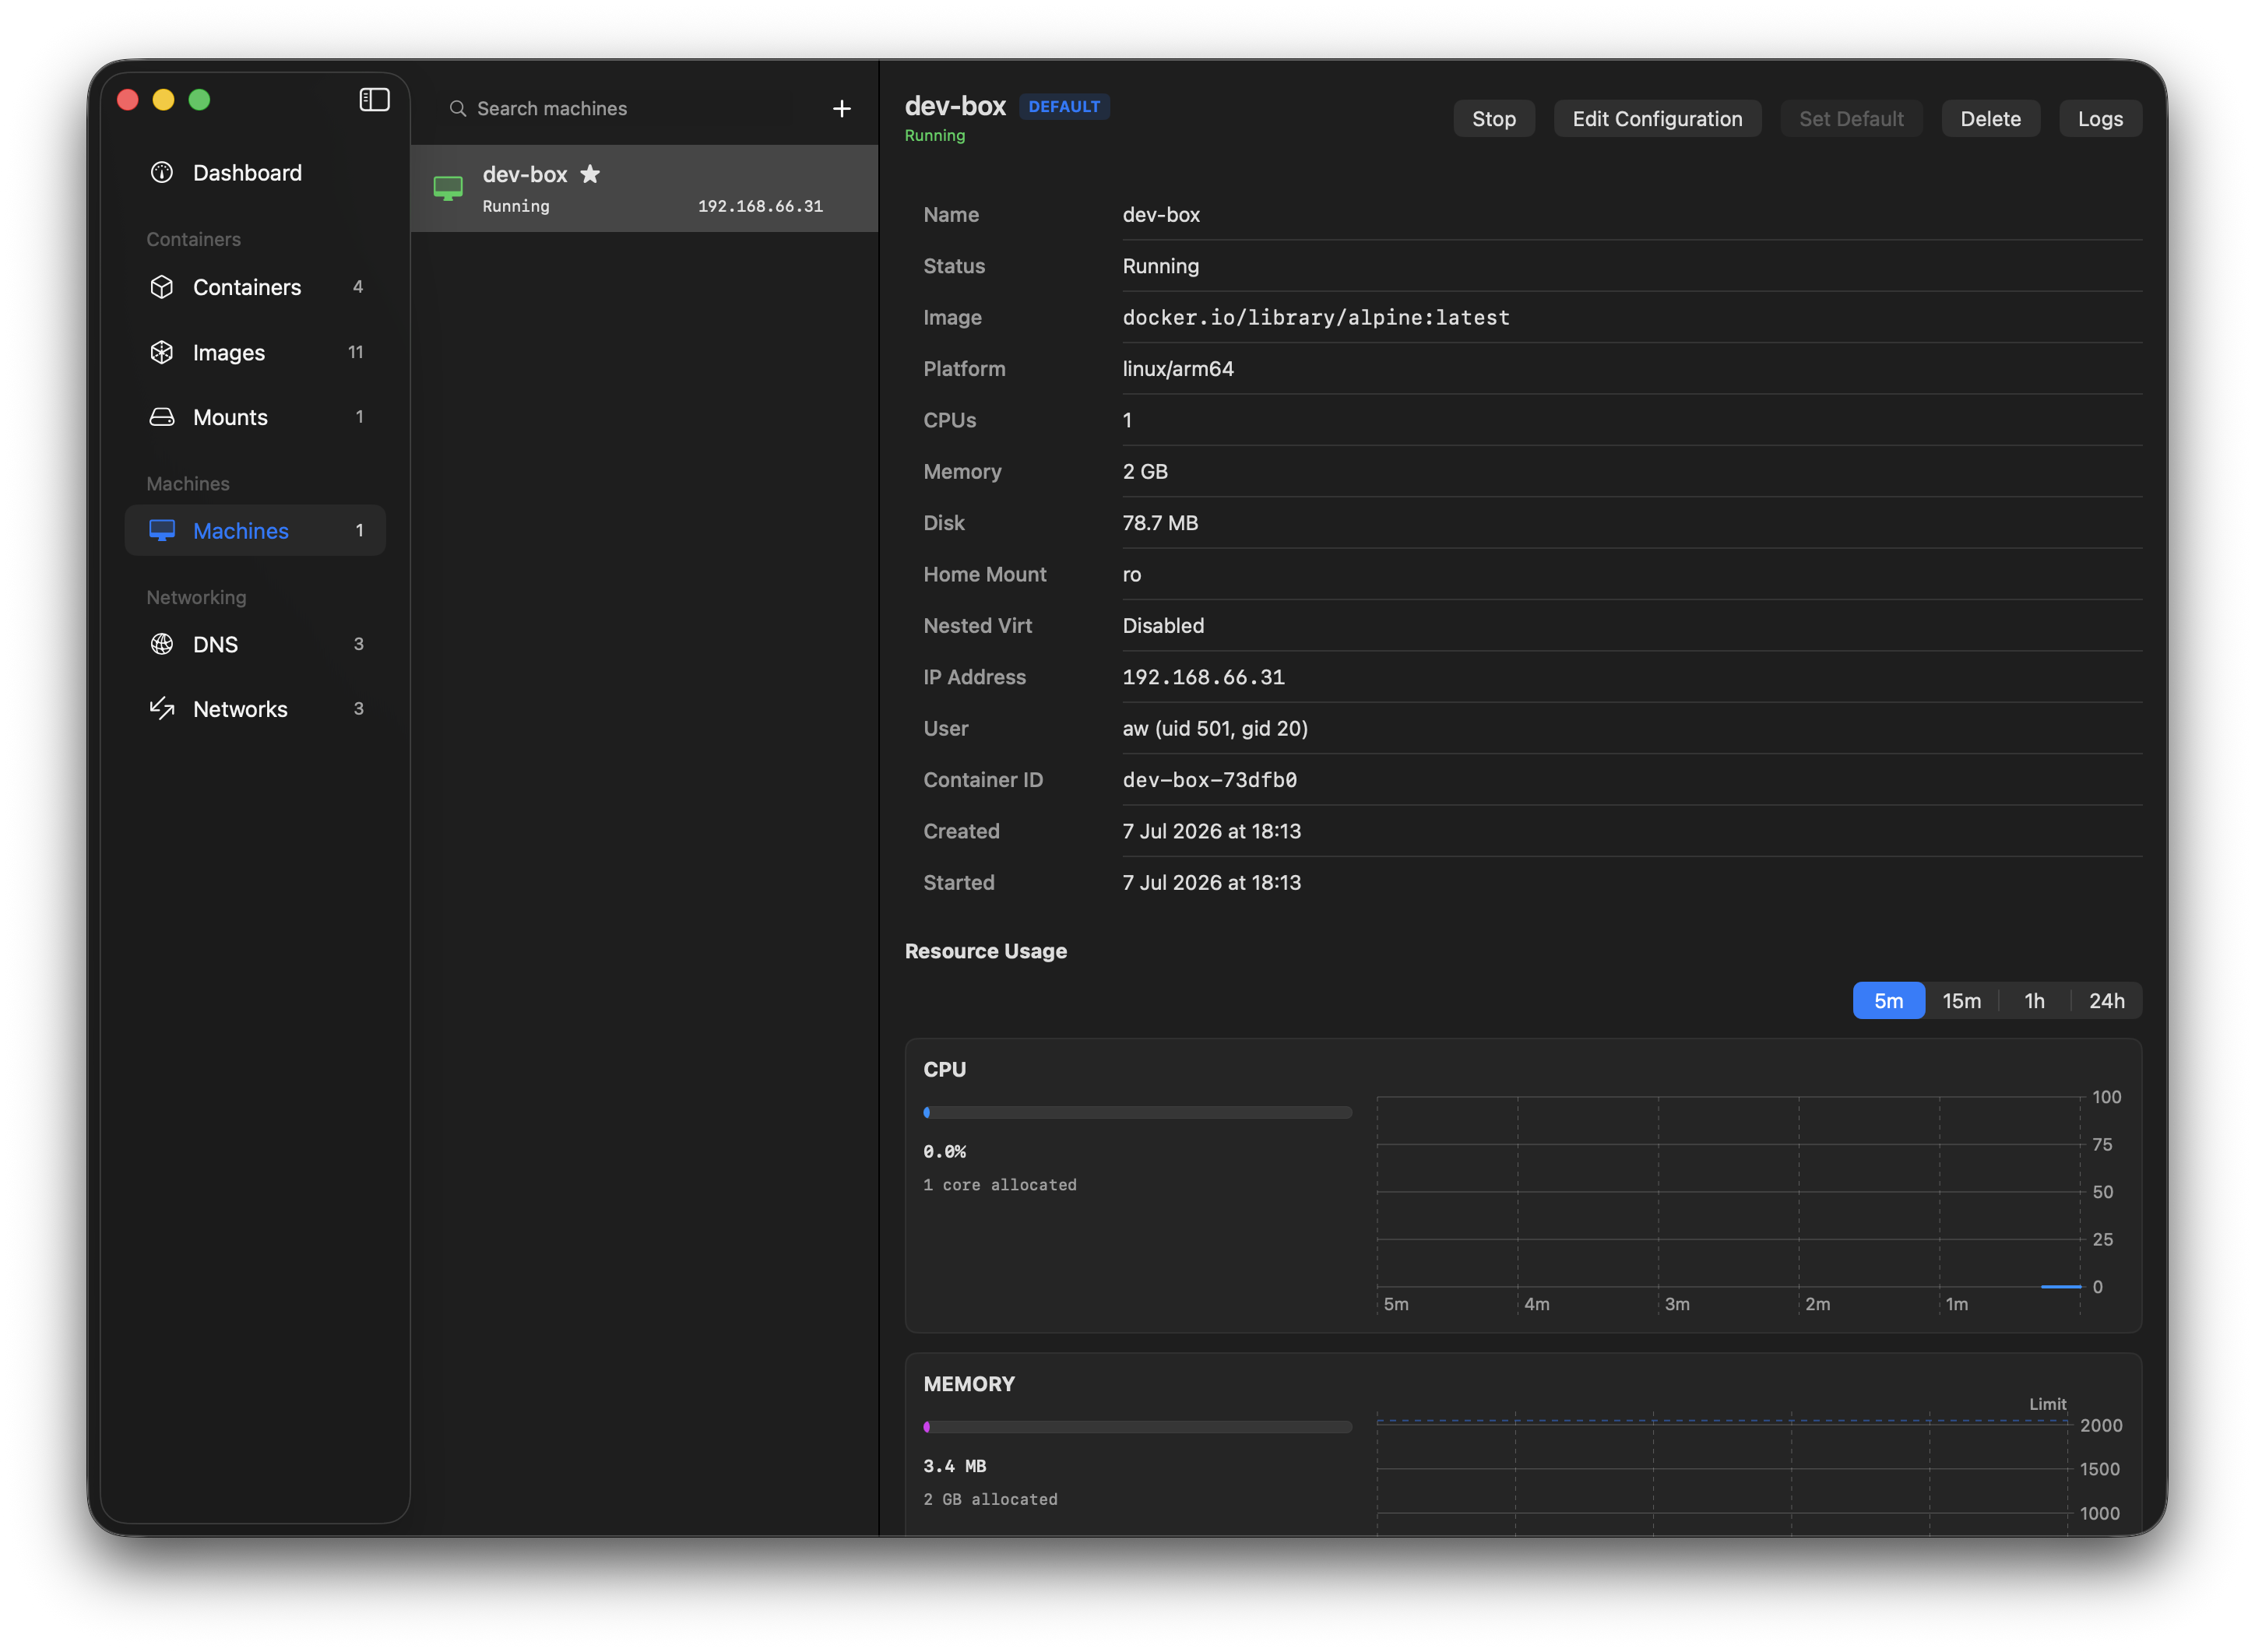Click the 0.0% CPU reading
This screenshot has height=1652, width=2255.
944,1151
